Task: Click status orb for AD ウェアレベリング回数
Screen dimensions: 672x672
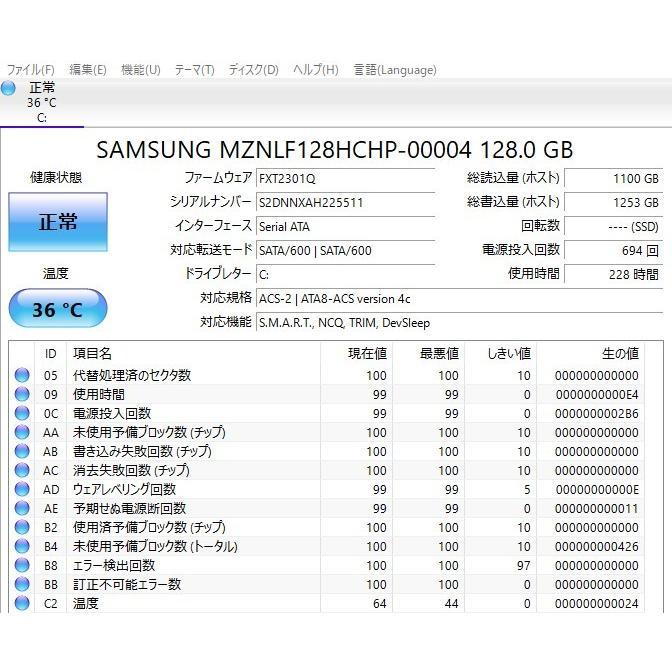Action: 22,490
